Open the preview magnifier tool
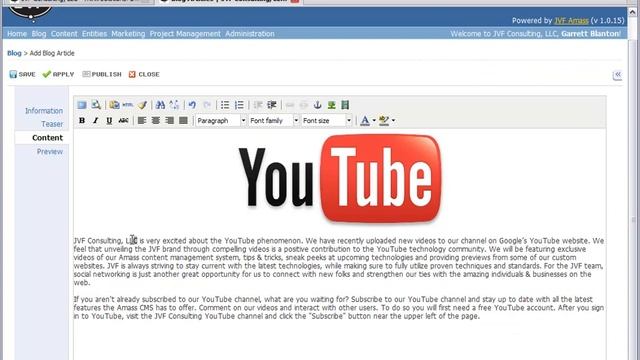The height and width of the screenshot is (360, 640). [x=96, y=105]
